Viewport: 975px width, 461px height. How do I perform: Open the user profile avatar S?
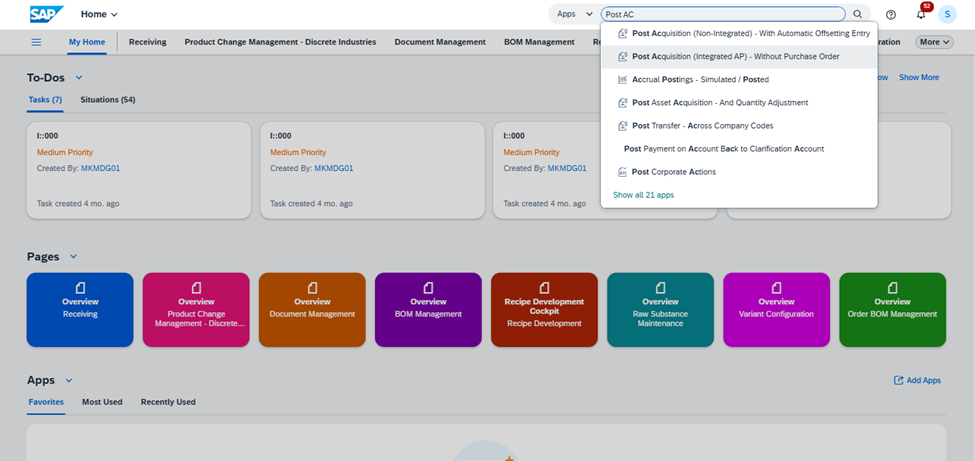click(x=947, y=14)
